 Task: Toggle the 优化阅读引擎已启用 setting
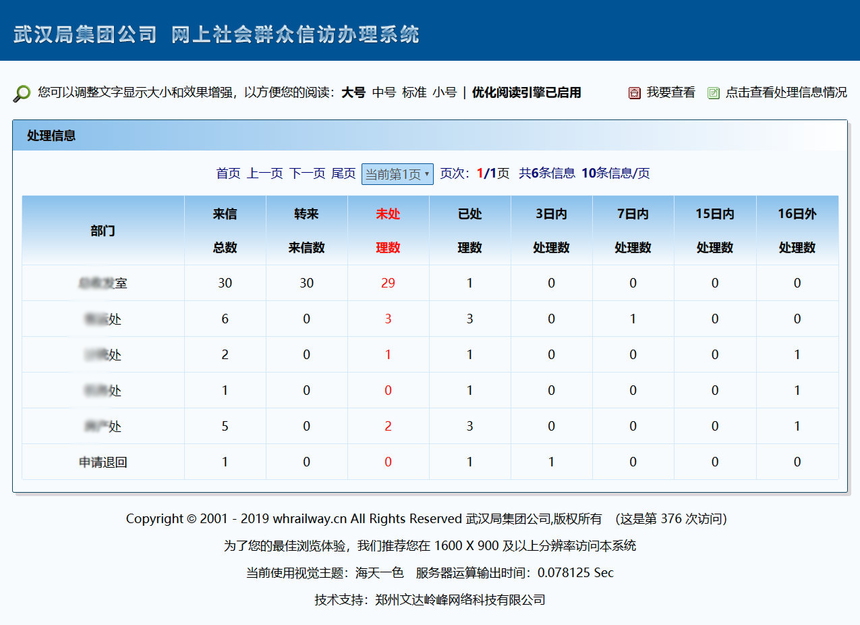coord(526,92)
